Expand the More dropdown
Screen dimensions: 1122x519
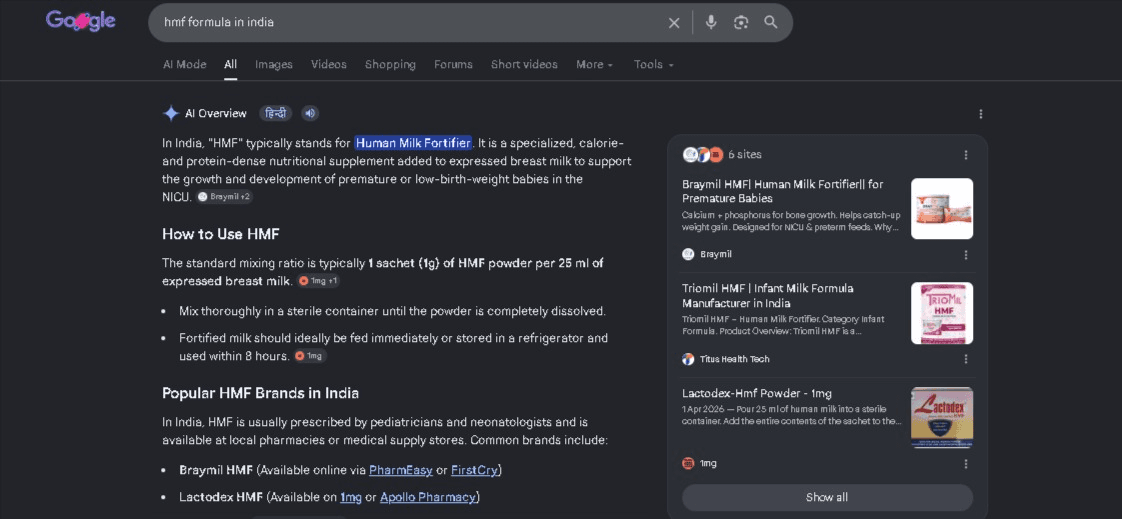pos(595,64)
